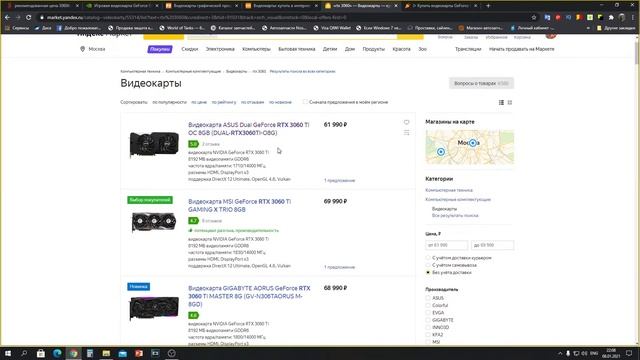Open PowerPoint from the taskbar
The height and width of the screenshot is (360, 640).
[x=139, y=353]
